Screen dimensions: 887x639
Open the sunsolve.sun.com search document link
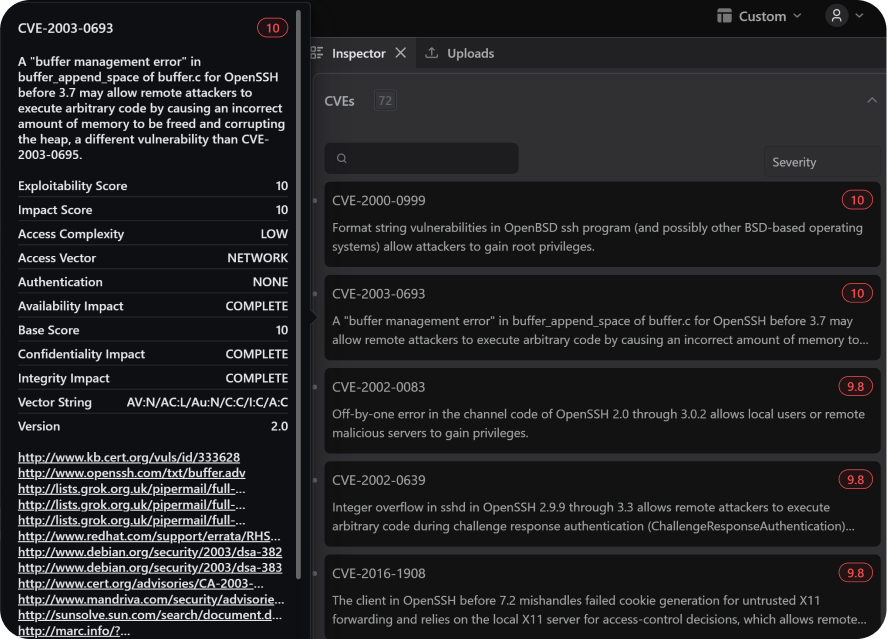[150, 615]
